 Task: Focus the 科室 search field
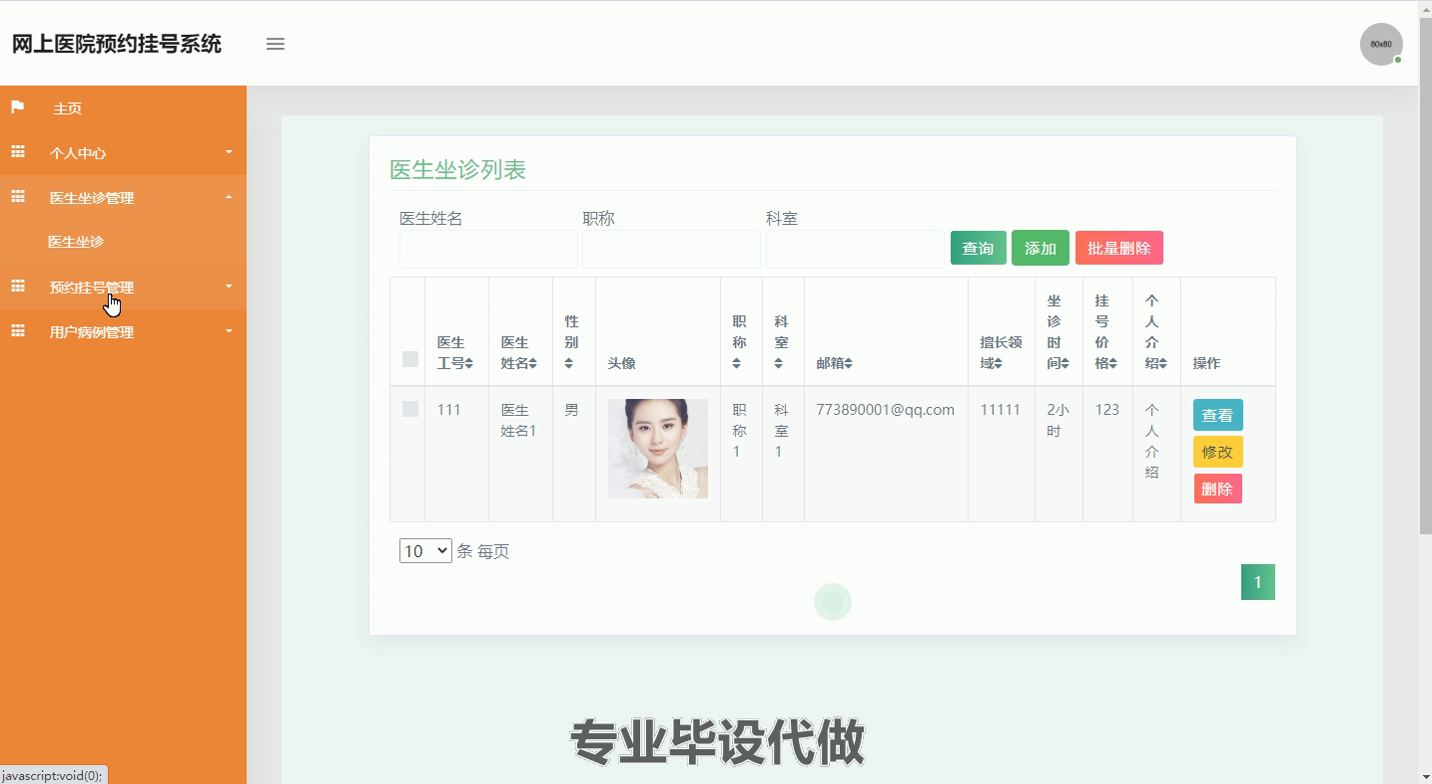tap(855, 249)
